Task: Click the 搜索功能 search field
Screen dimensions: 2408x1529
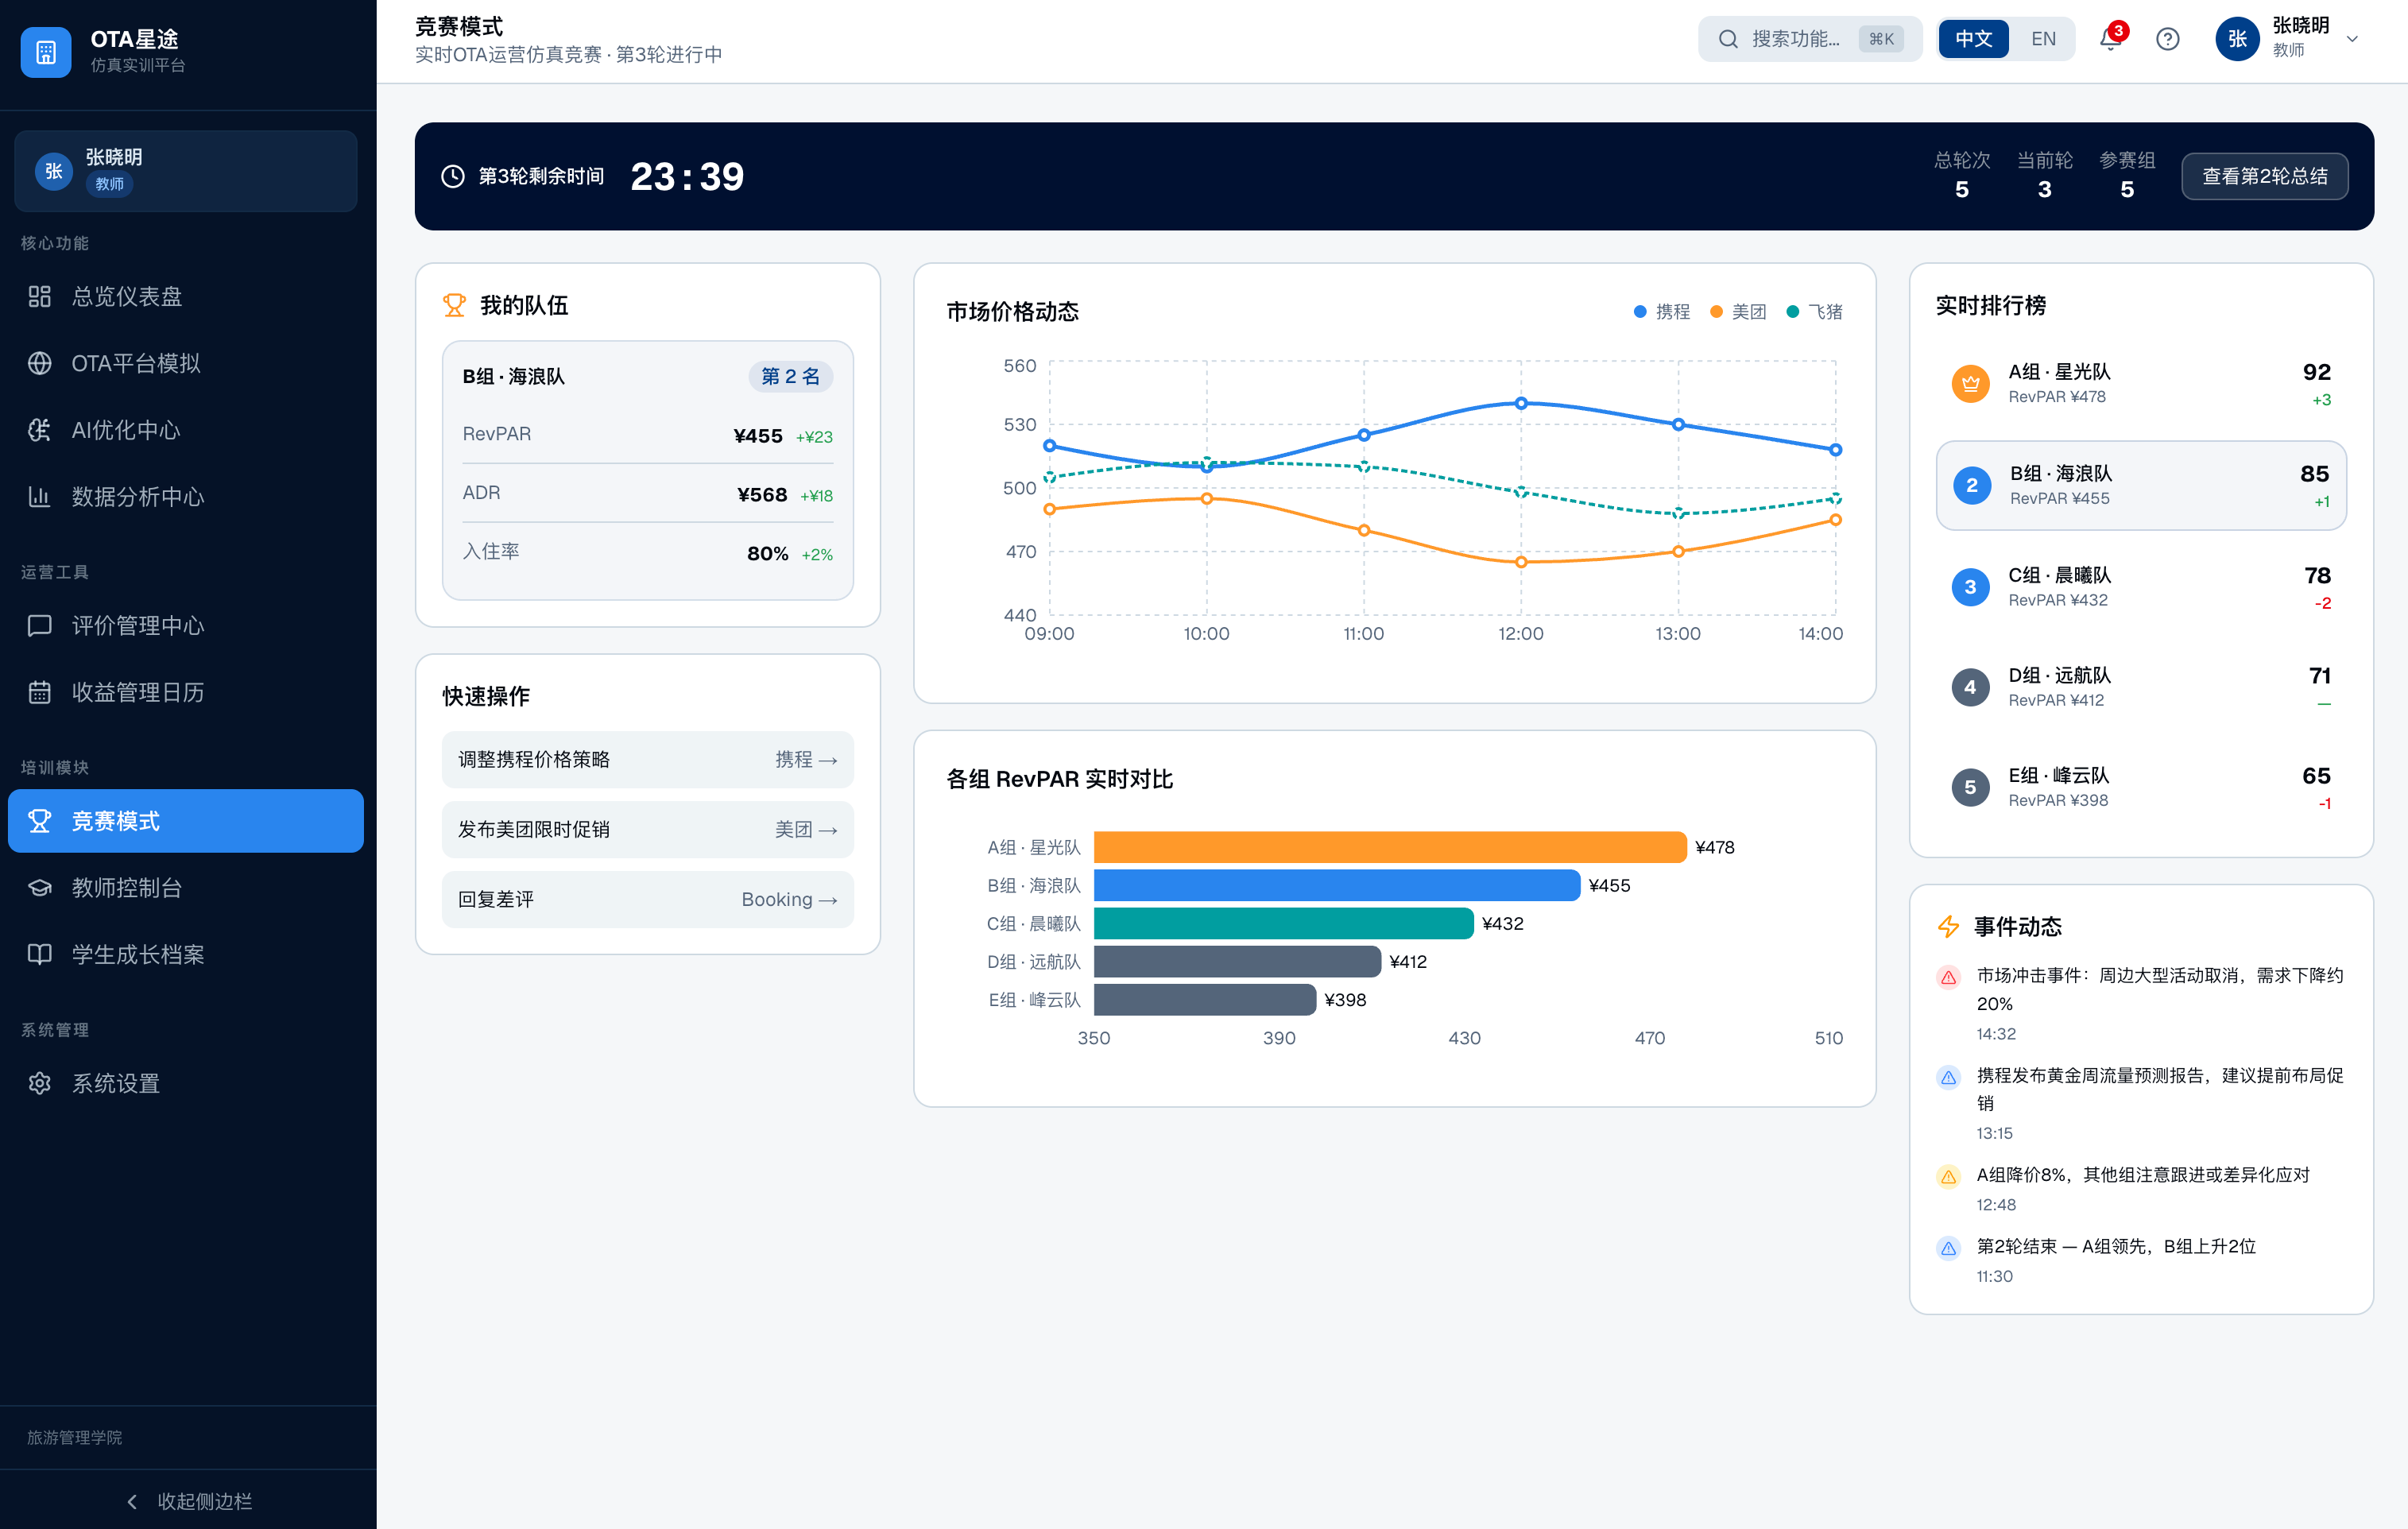Action: pyautogui.click(x=1795, y=39)
